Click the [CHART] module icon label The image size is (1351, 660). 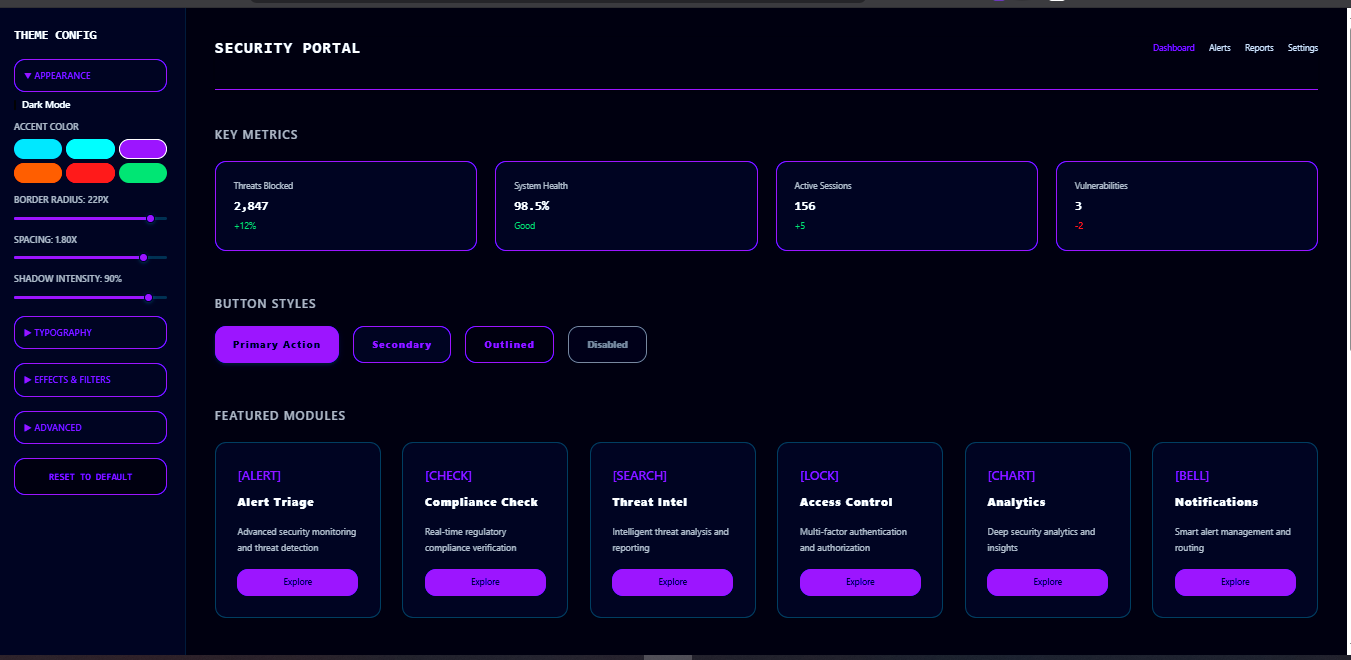(x=1011, y=476)
